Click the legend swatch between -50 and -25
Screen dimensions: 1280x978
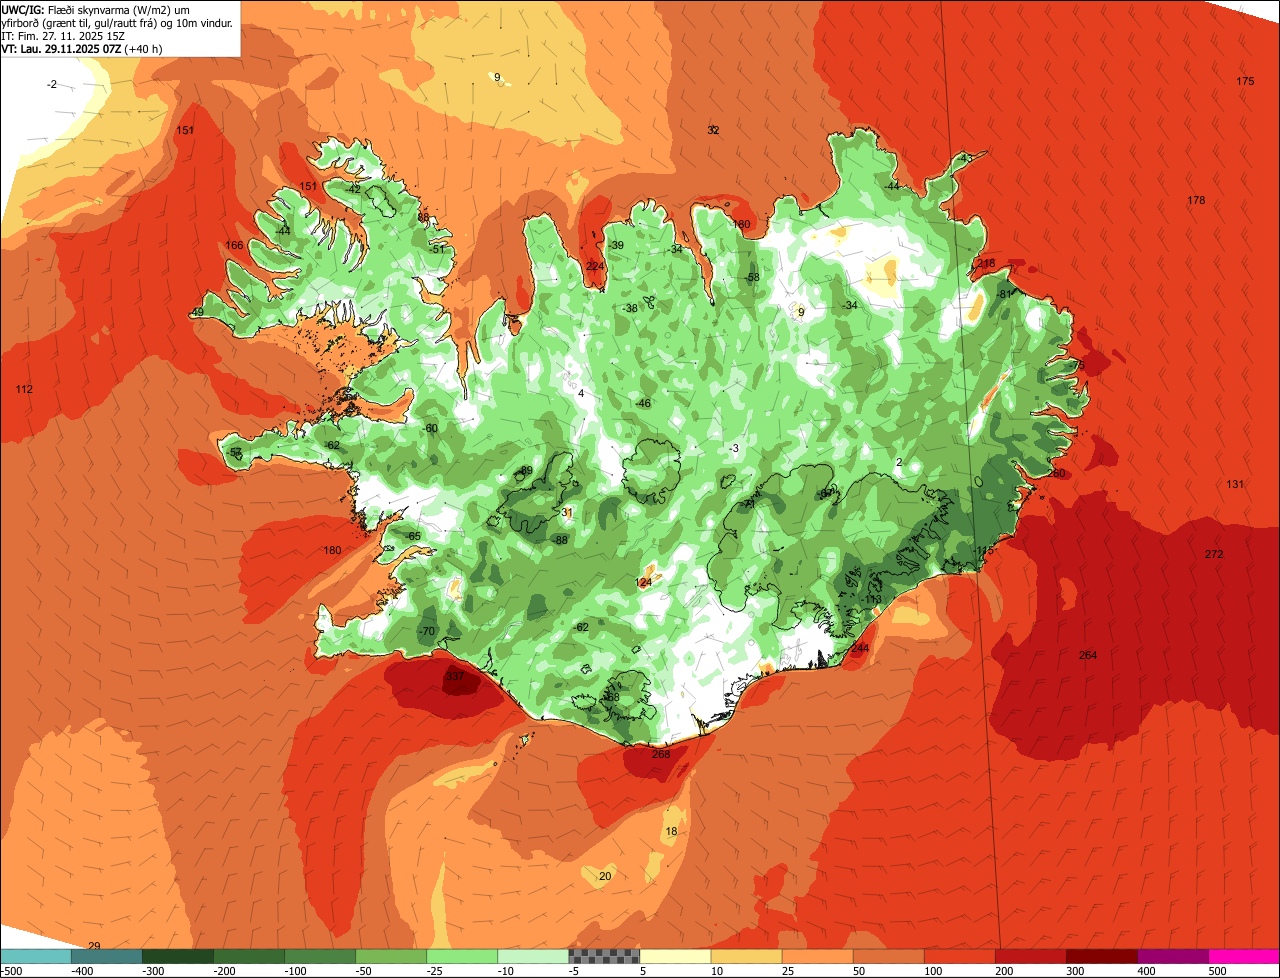[x=391, y=956]
